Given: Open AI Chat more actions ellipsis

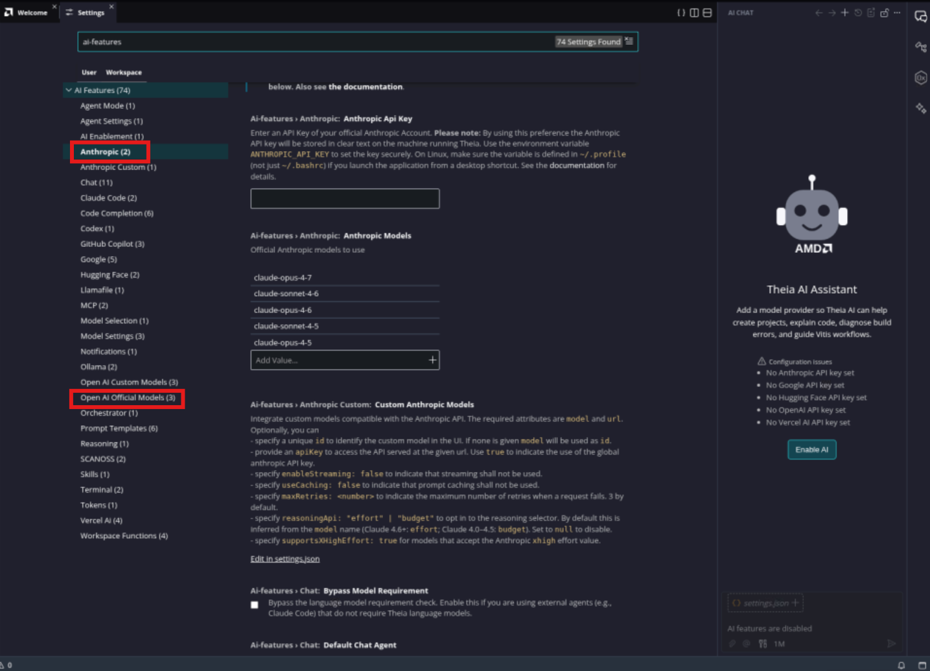Looking at the screenshot, I should coord(897,12).
